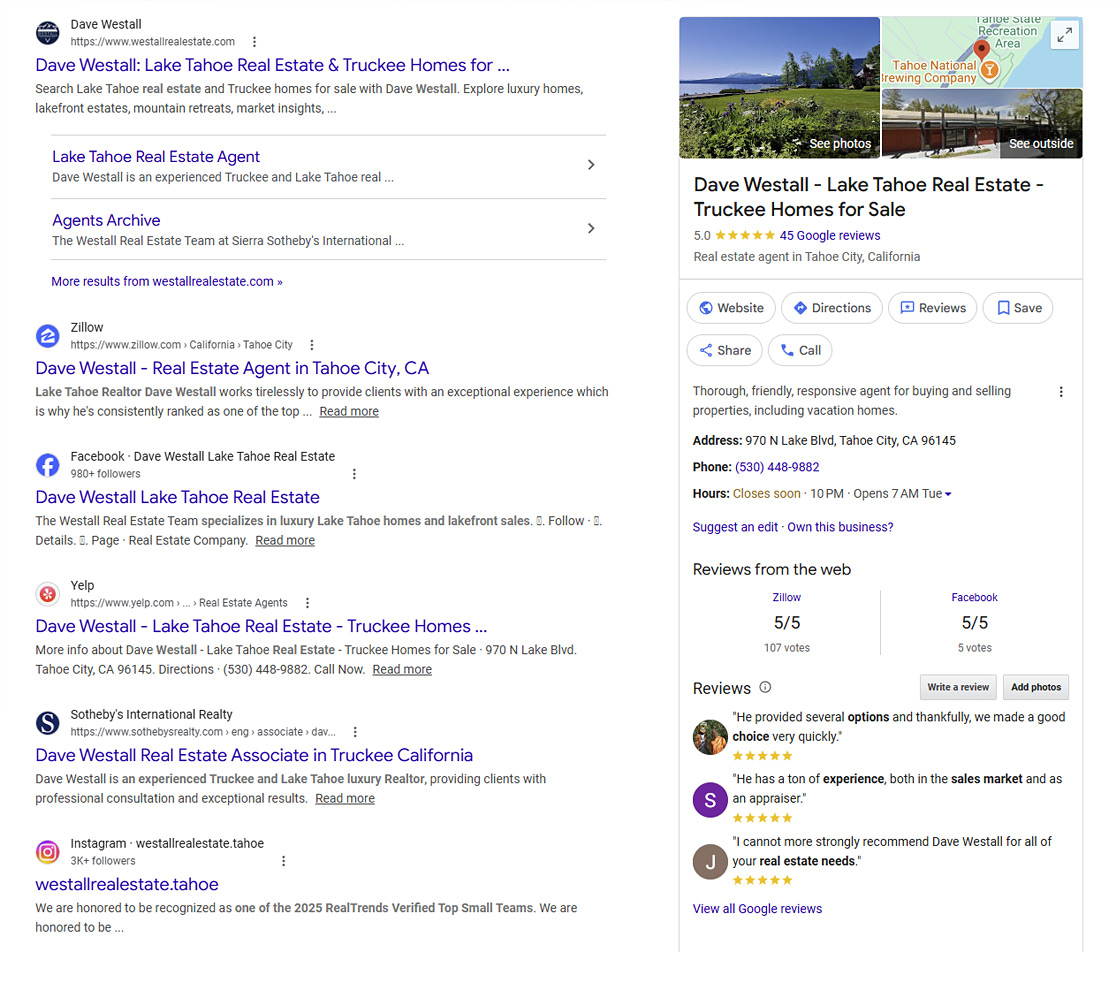Image resolution: width=1120 pixels, height=1008 pixels.
Task: Click Suggest an edit link
Action: click(x=735, y=527)
